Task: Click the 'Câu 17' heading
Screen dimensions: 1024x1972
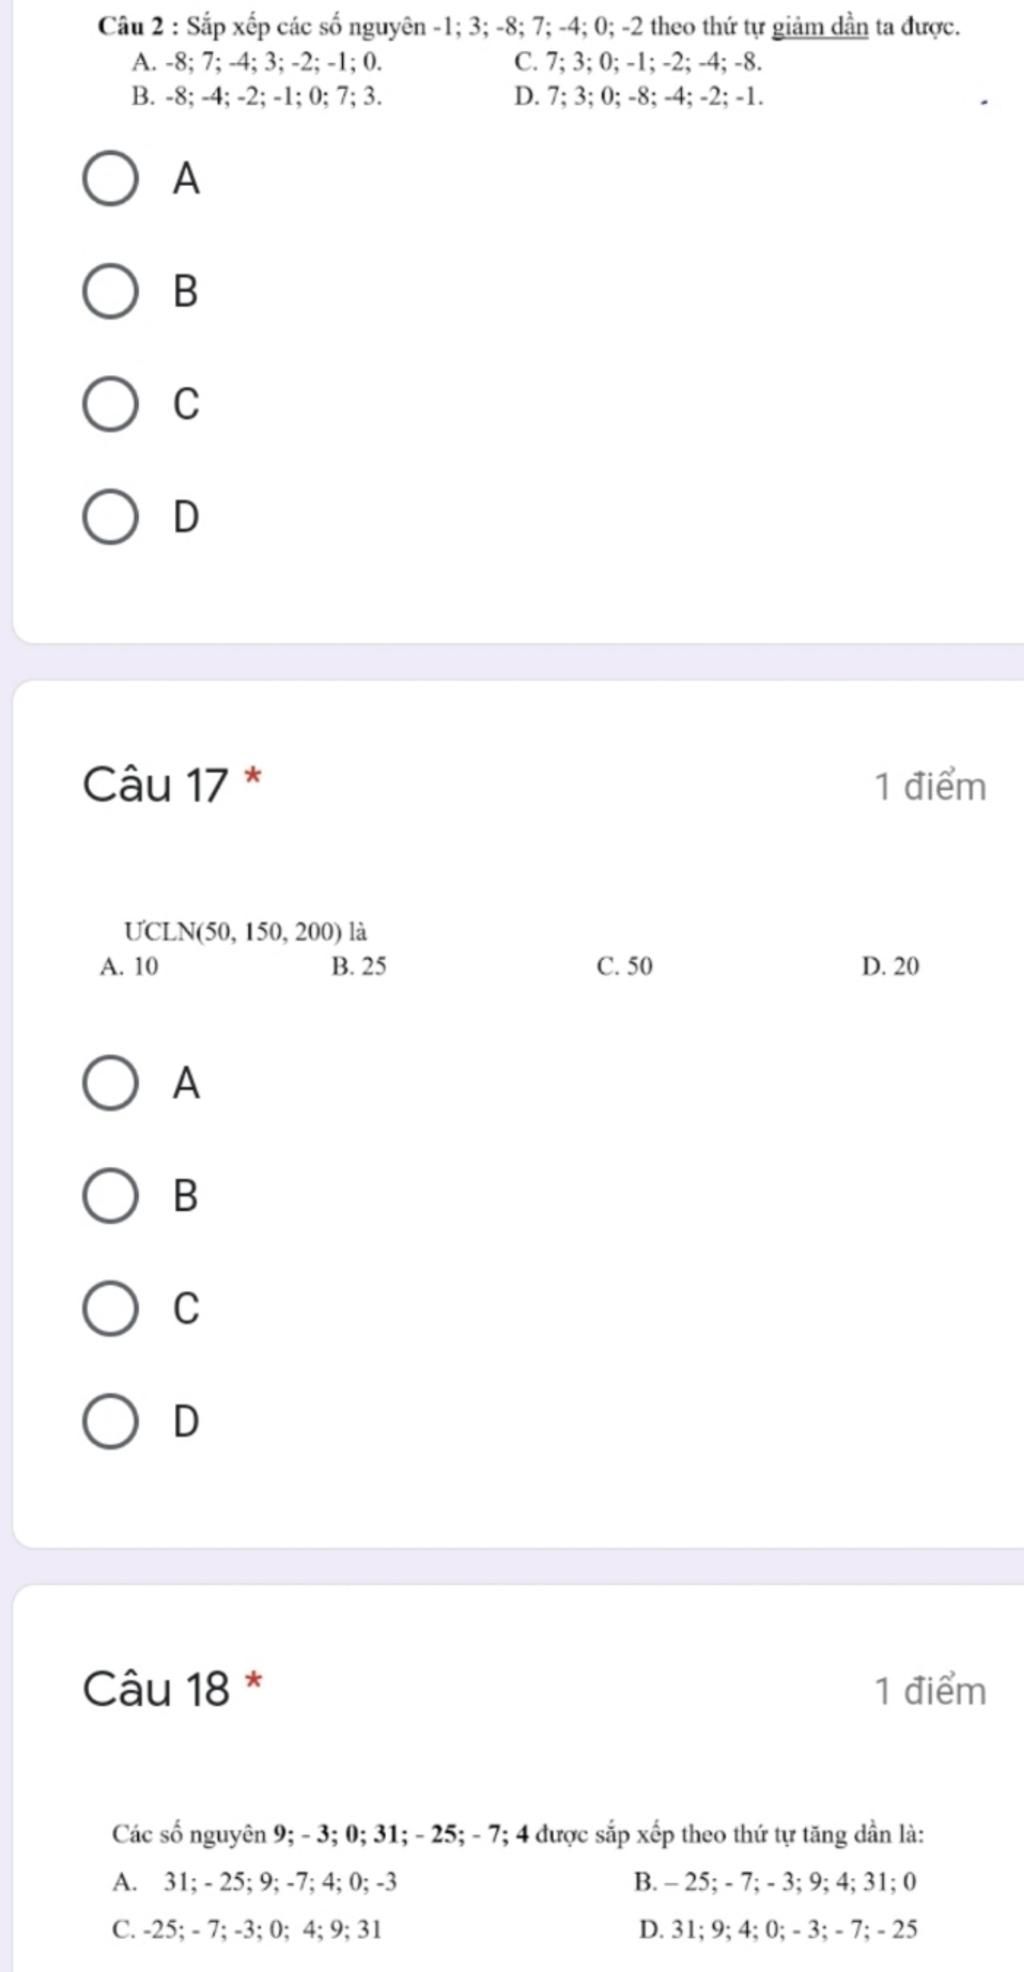Action: pos(156,786)
